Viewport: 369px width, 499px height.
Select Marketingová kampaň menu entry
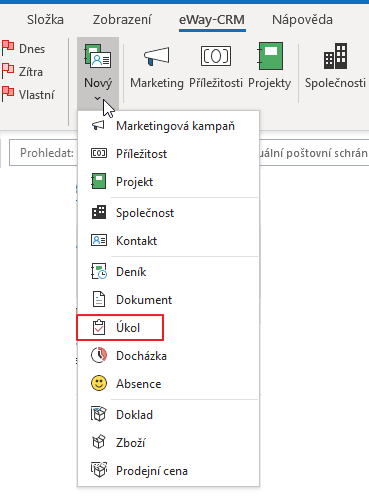(x=168, y=126)
